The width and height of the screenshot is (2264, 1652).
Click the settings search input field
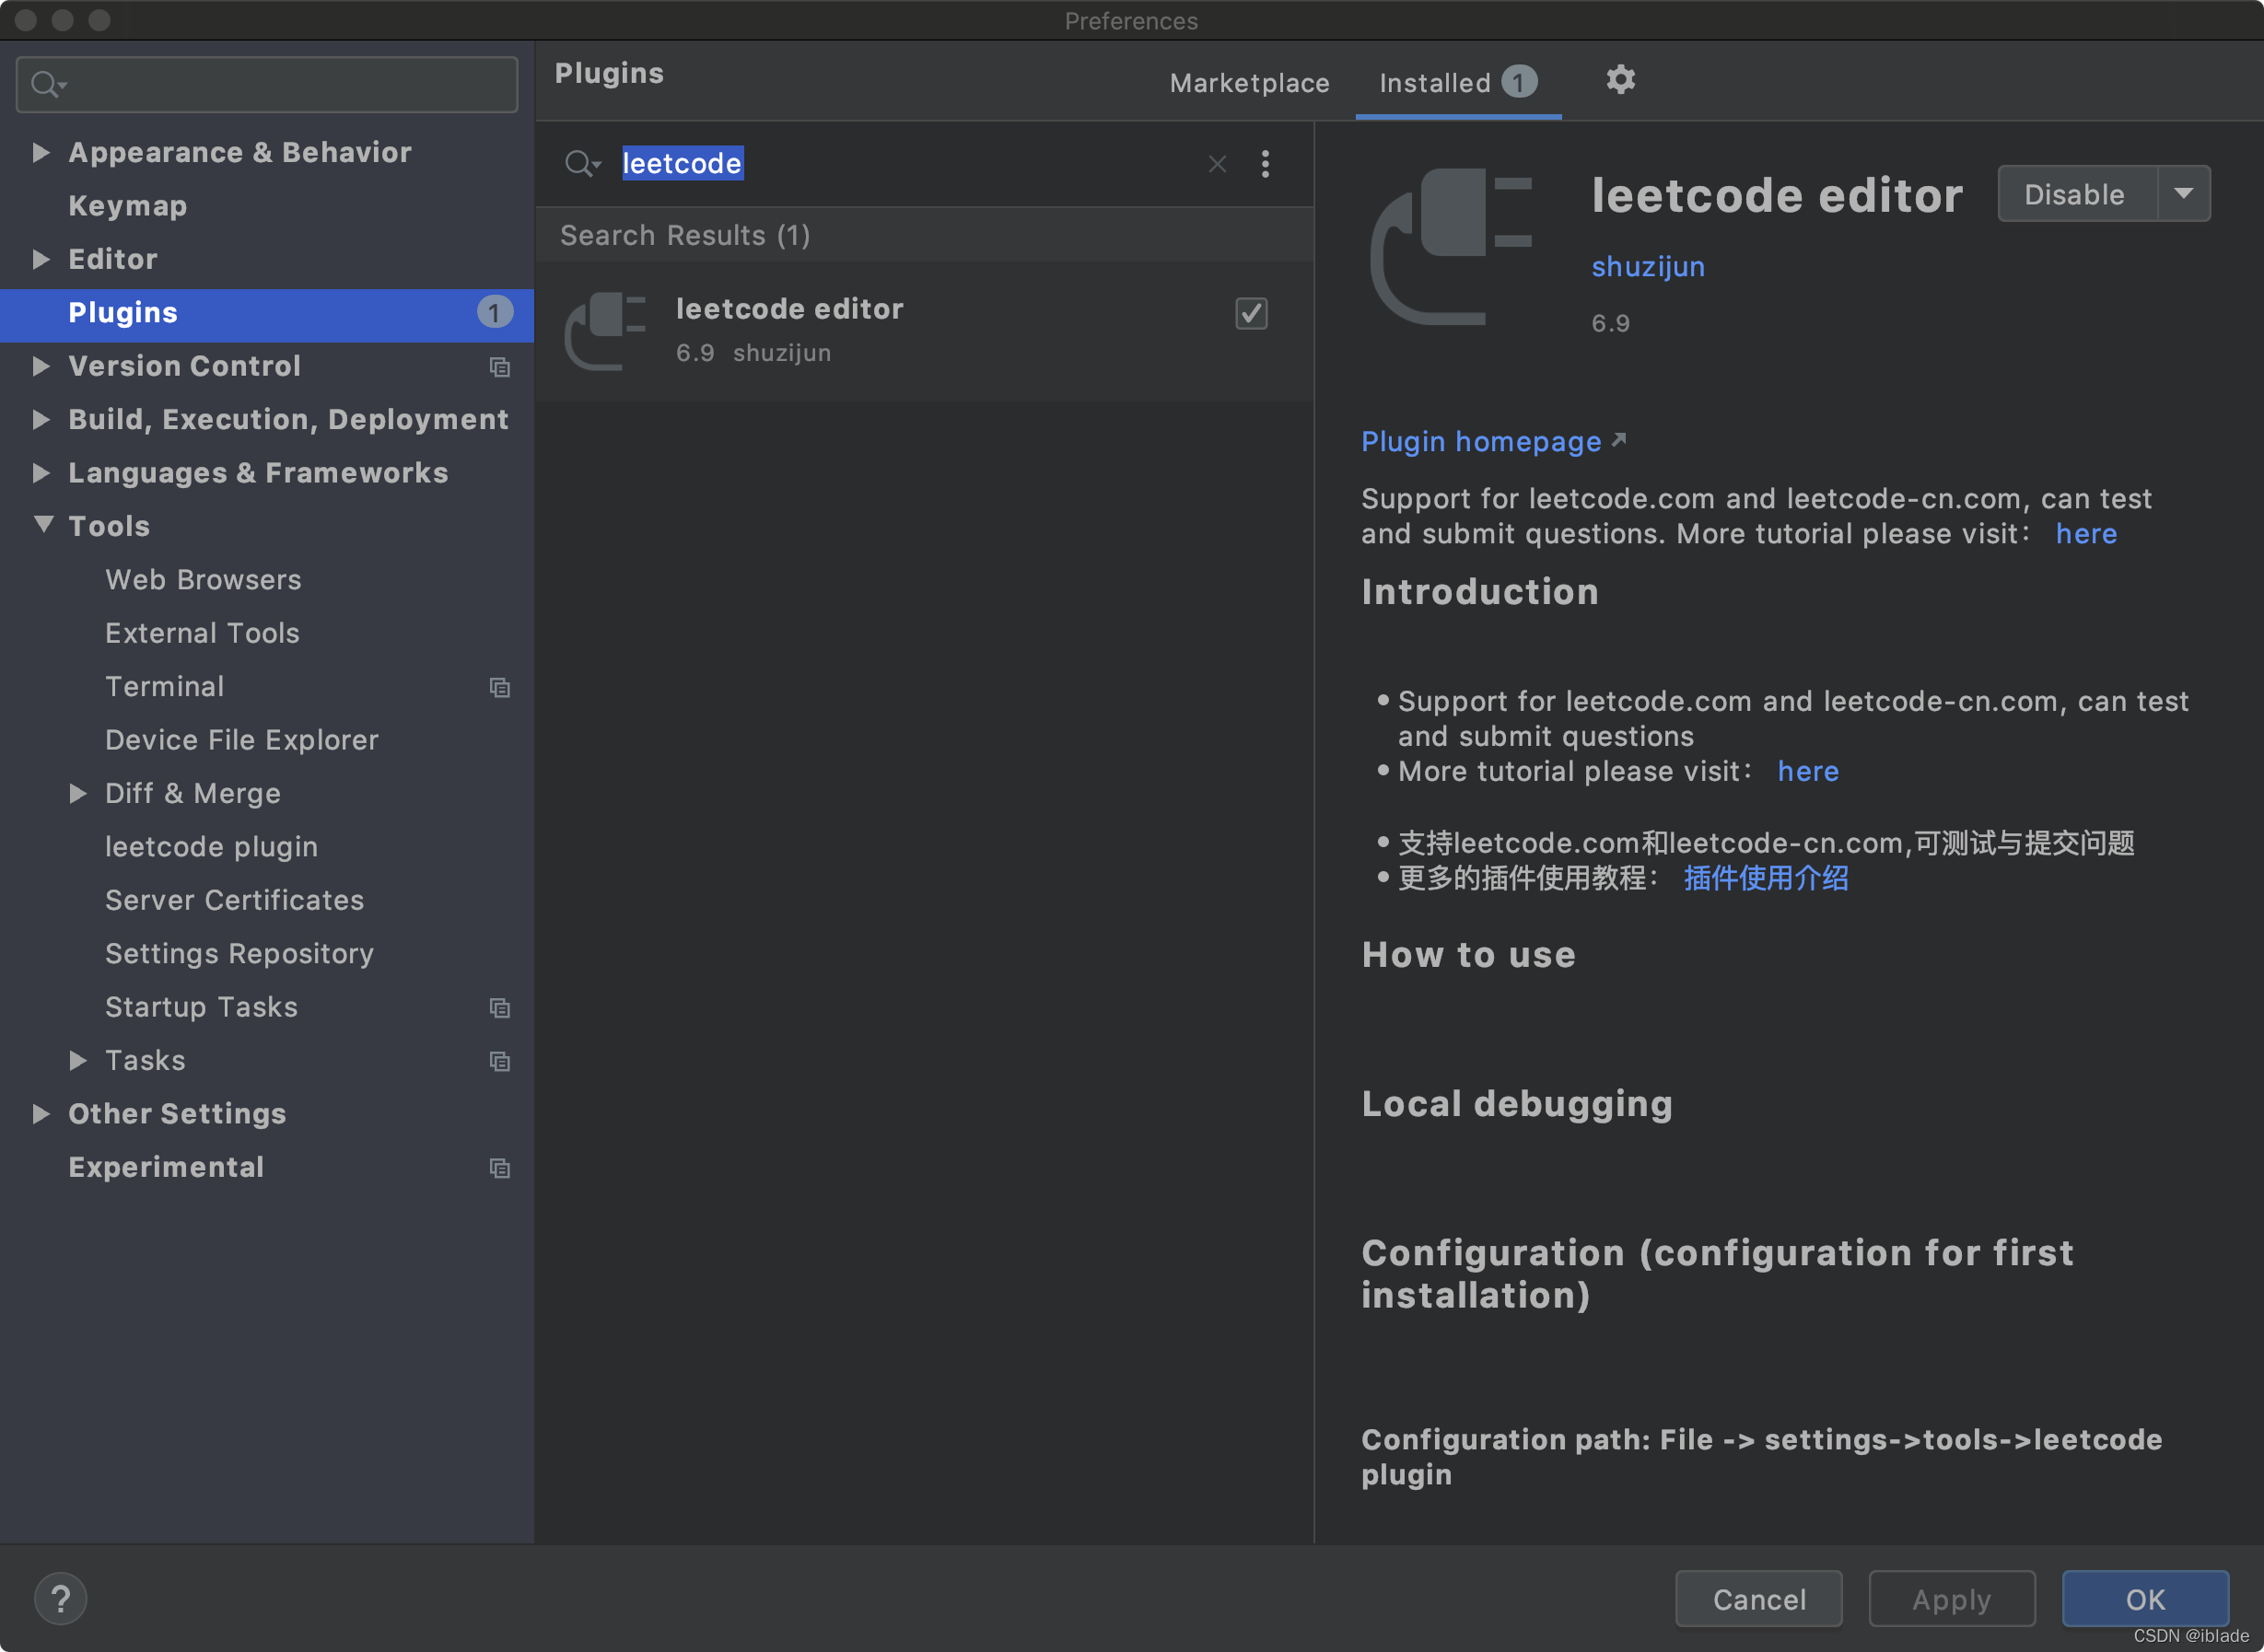coord(280,85)
